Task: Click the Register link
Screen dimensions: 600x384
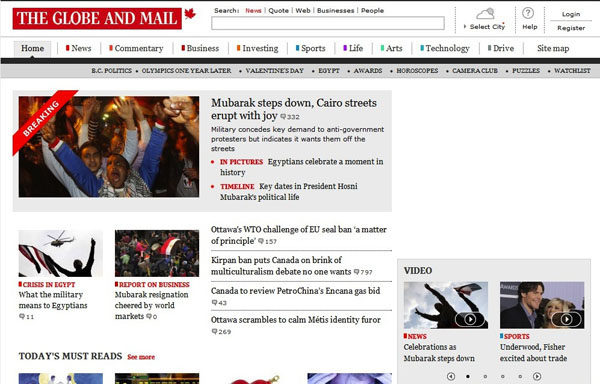Action: pos(571,28)
